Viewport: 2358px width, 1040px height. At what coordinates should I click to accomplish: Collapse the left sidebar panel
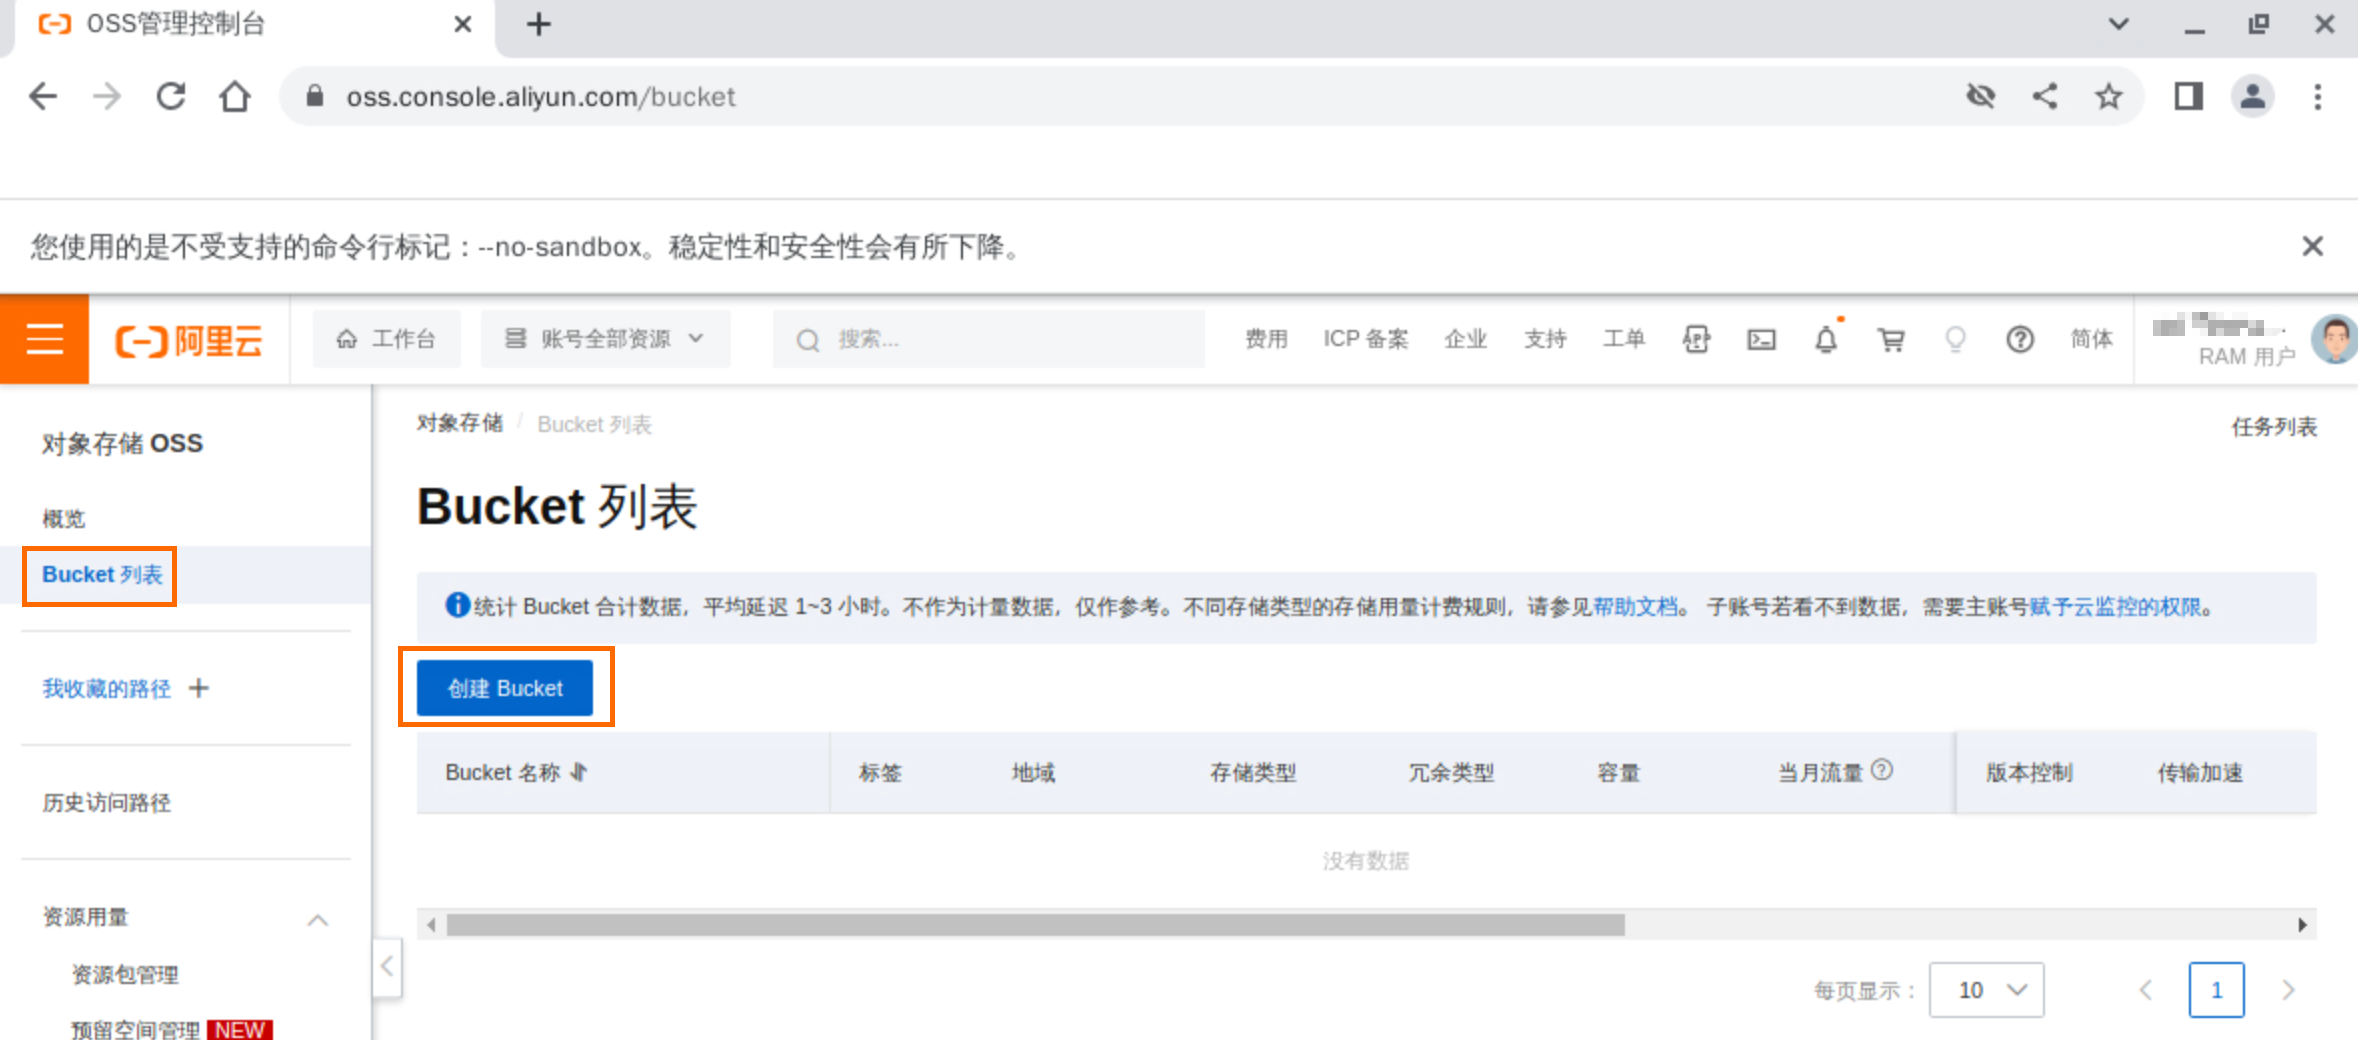(x=387, y=967)
